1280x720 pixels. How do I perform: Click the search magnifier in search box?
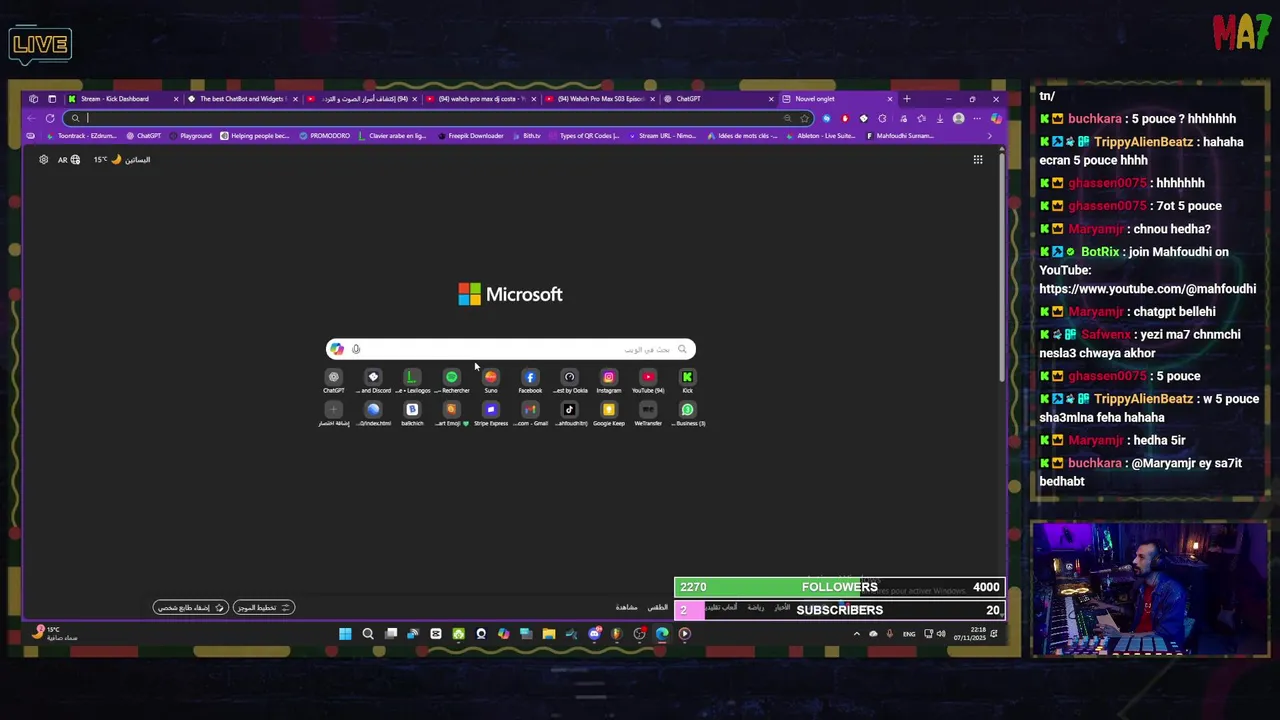[x=683, y=349]
